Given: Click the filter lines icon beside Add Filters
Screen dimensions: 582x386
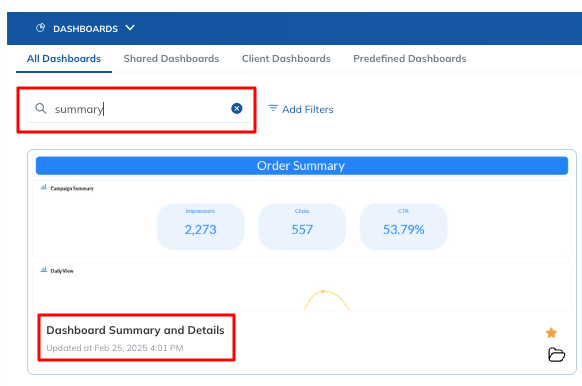Looking at the screenshot, I should click(273, 108).
